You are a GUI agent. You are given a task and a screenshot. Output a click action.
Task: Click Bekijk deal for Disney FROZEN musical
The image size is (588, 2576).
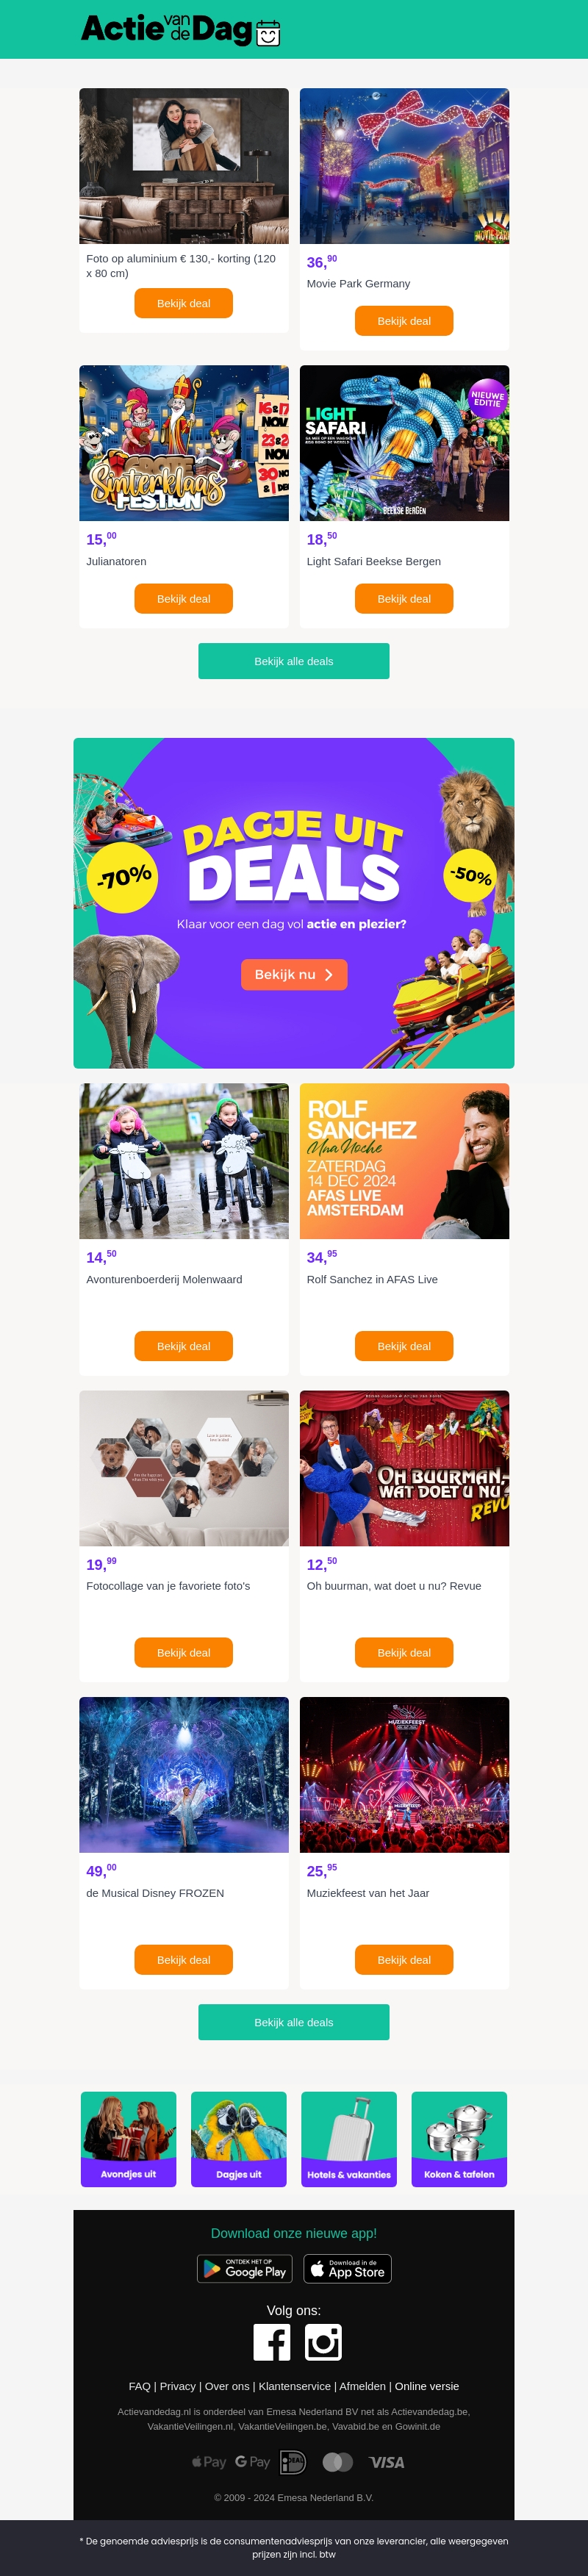click(x=184, y=1960)
